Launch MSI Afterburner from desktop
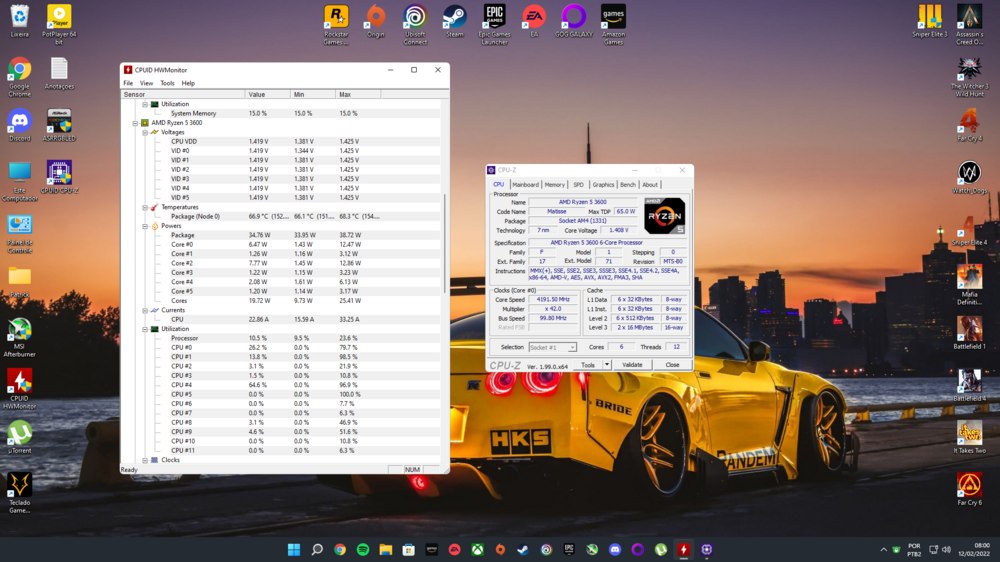 click(19, 330)
